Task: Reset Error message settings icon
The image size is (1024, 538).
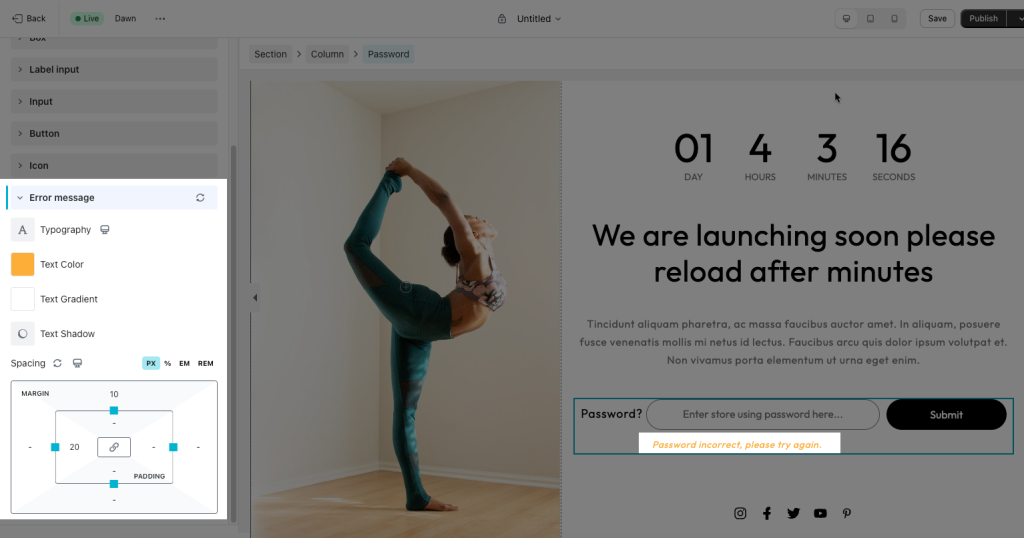Action: click(x=200, y=198)
